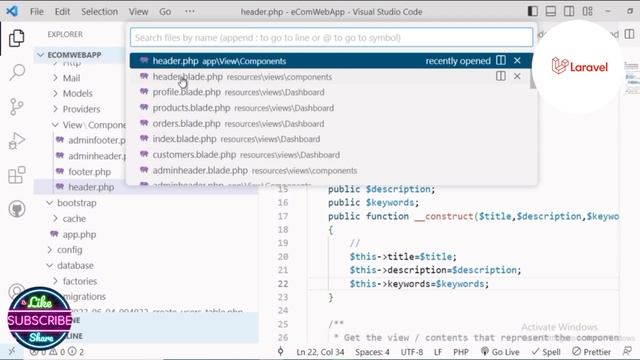The width and height of the screenshot is (640, 360).
Task: Open the Source Control view
Action: (x=17, y=107)
